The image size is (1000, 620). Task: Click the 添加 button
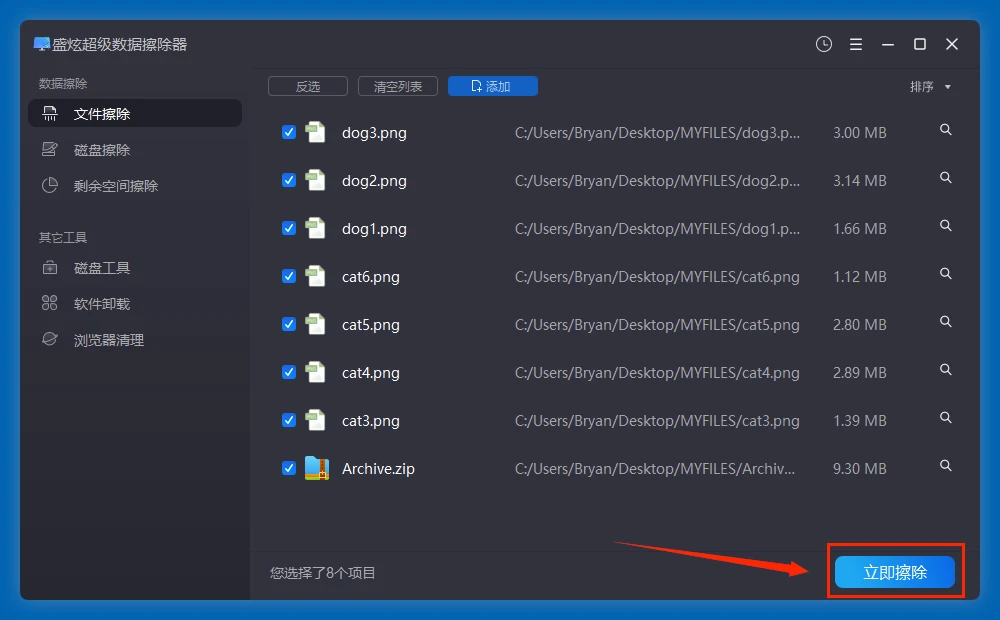492,87
